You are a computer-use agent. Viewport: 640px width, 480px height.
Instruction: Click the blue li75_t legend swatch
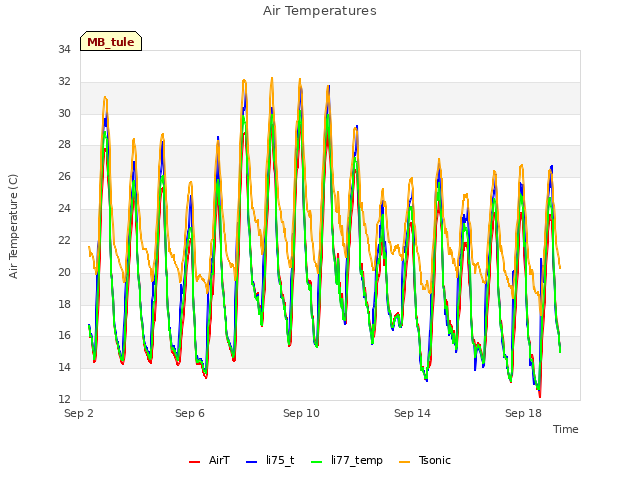tap(252, 462)
